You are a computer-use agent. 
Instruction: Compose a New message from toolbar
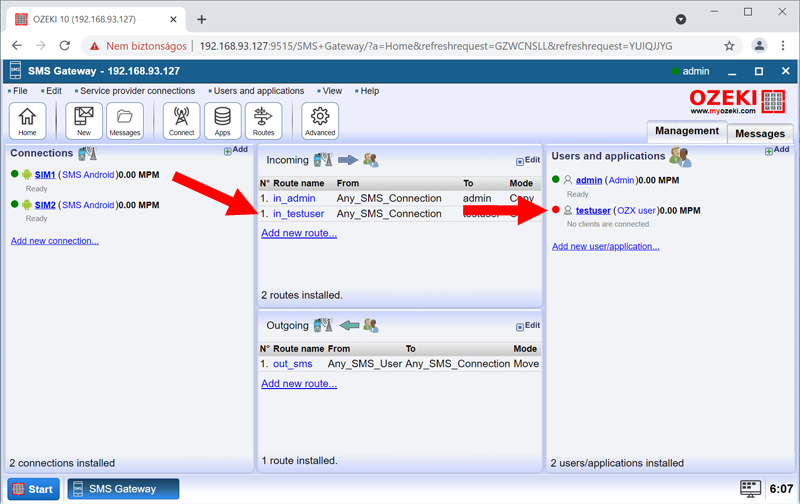[x=84, y=121]
